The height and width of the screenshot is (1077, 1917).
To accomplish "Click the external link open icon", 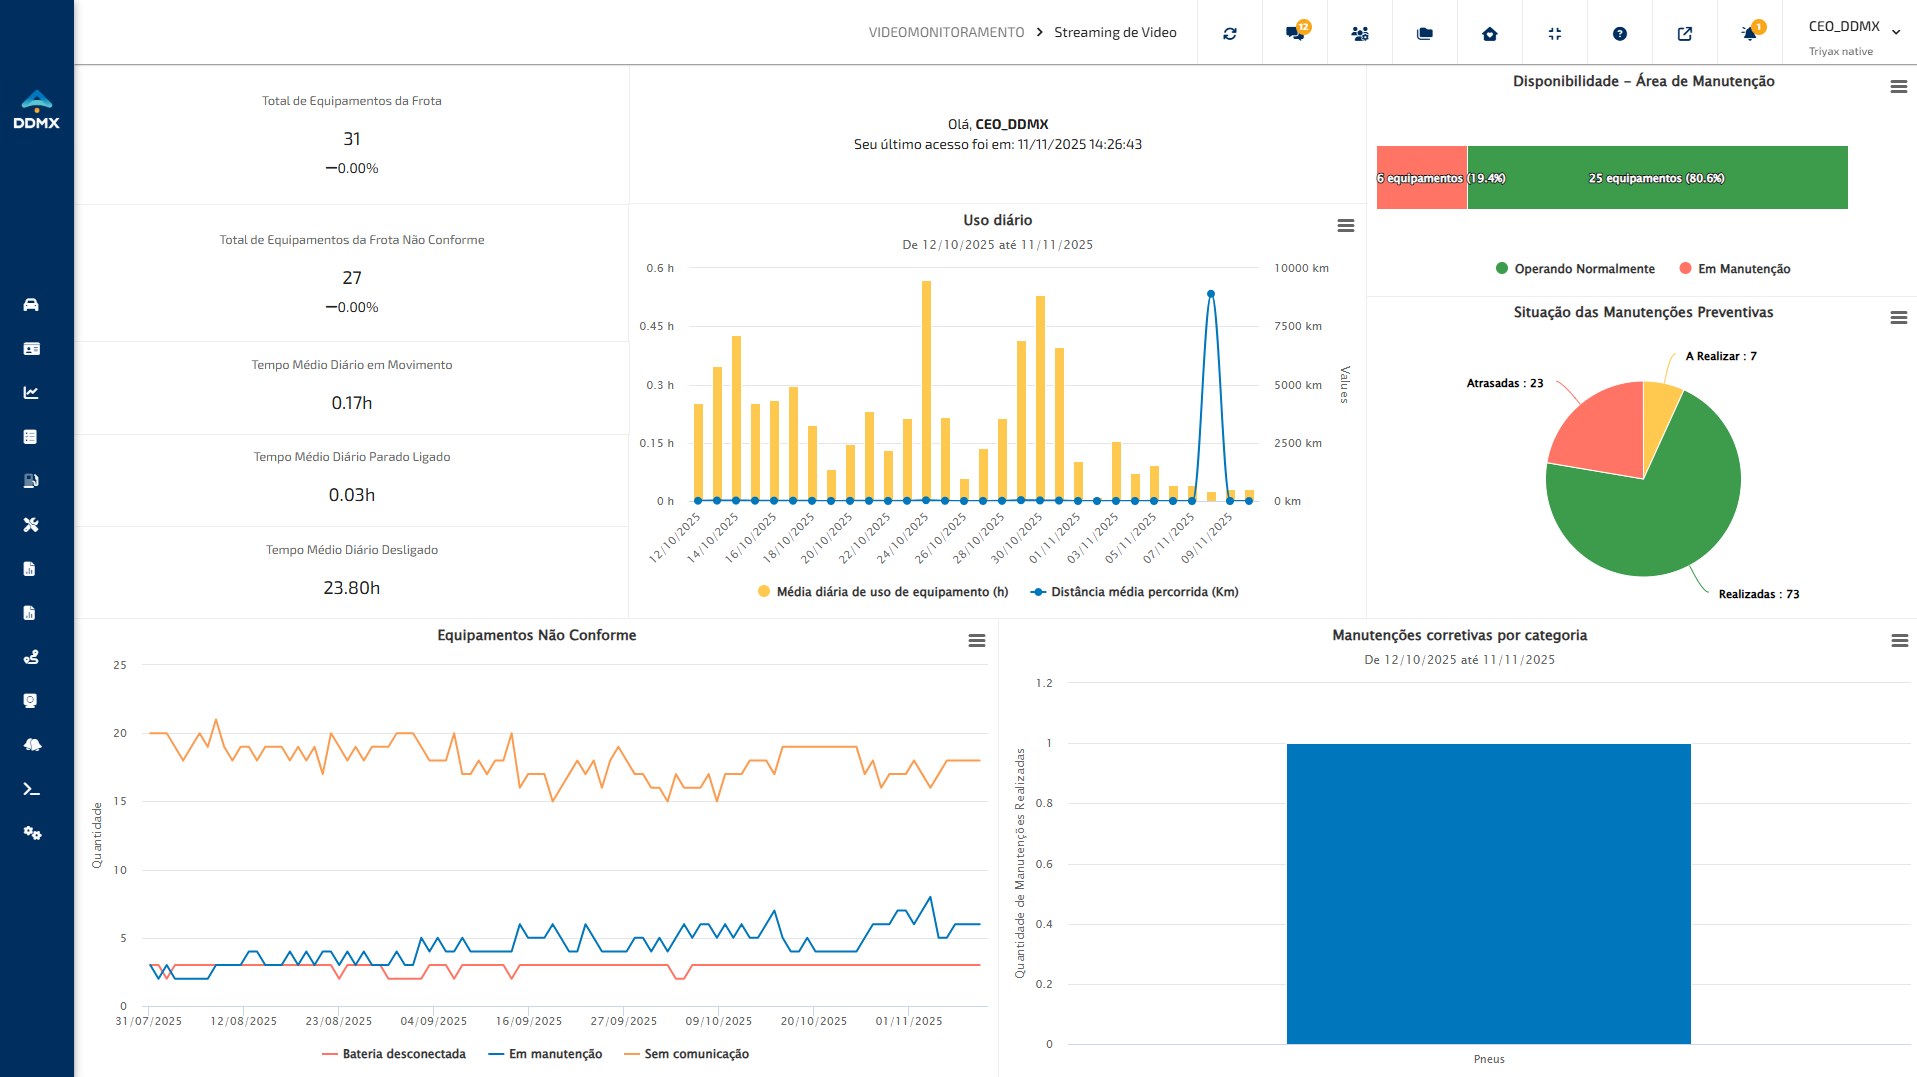I will (1685, 34).
